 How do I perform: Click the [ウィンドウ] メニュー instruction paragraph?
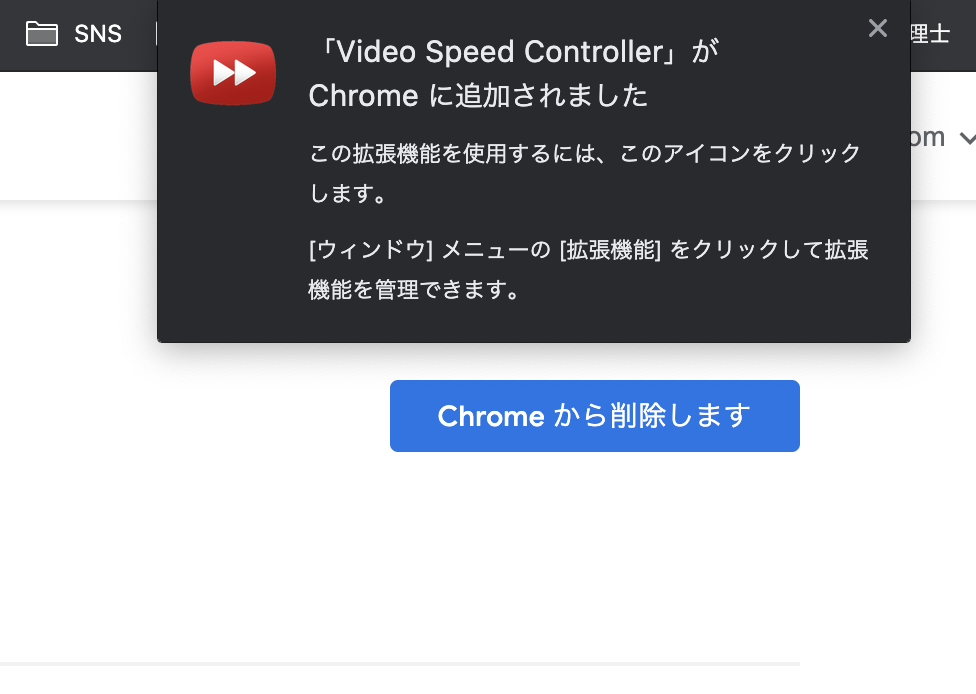(x=588, y=270)
